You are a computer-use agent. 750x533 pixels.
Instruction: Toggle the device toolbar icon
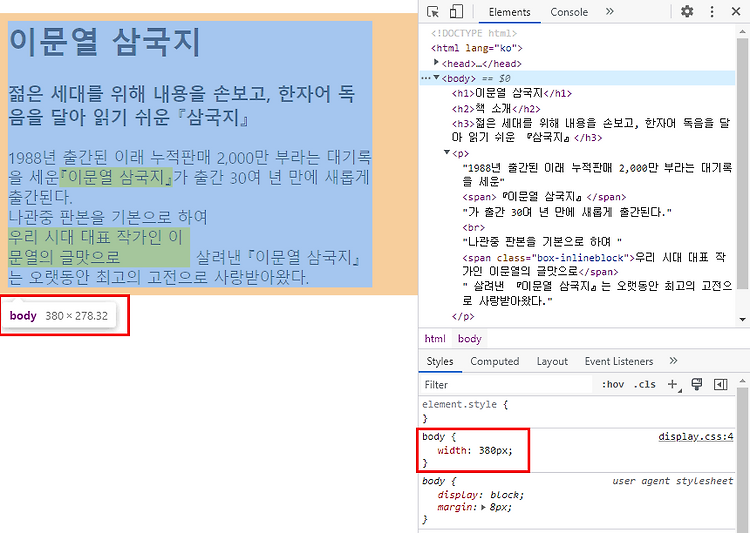pyautogui.click(x=456, y=11)
